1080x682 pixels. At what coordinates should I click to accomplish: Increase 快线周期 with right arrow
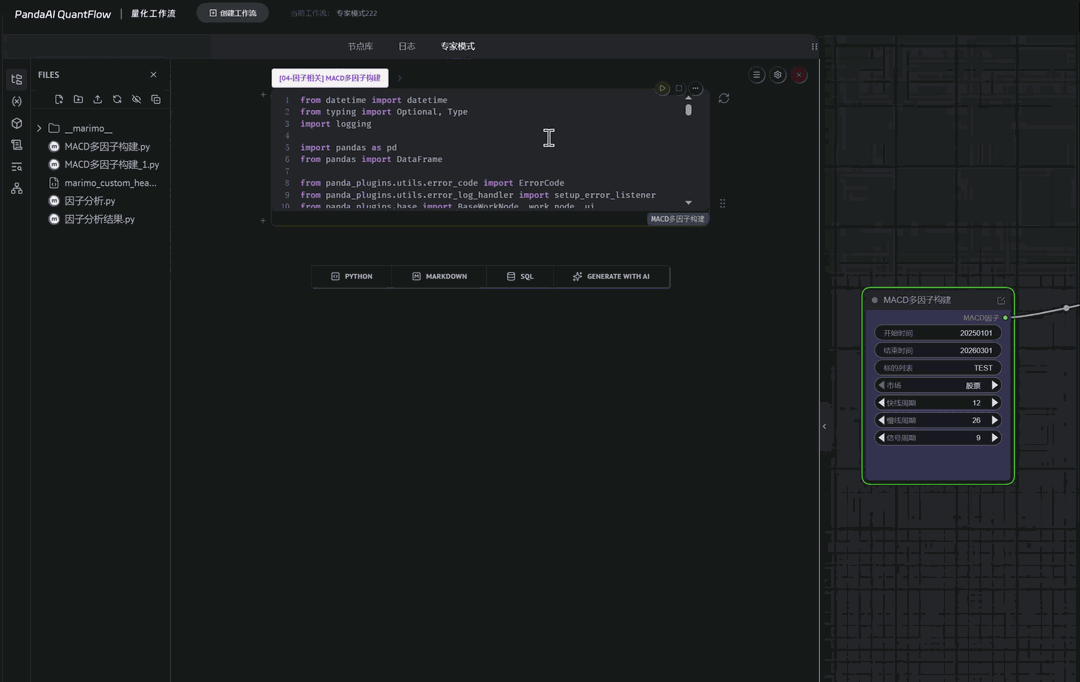[995, 402]
